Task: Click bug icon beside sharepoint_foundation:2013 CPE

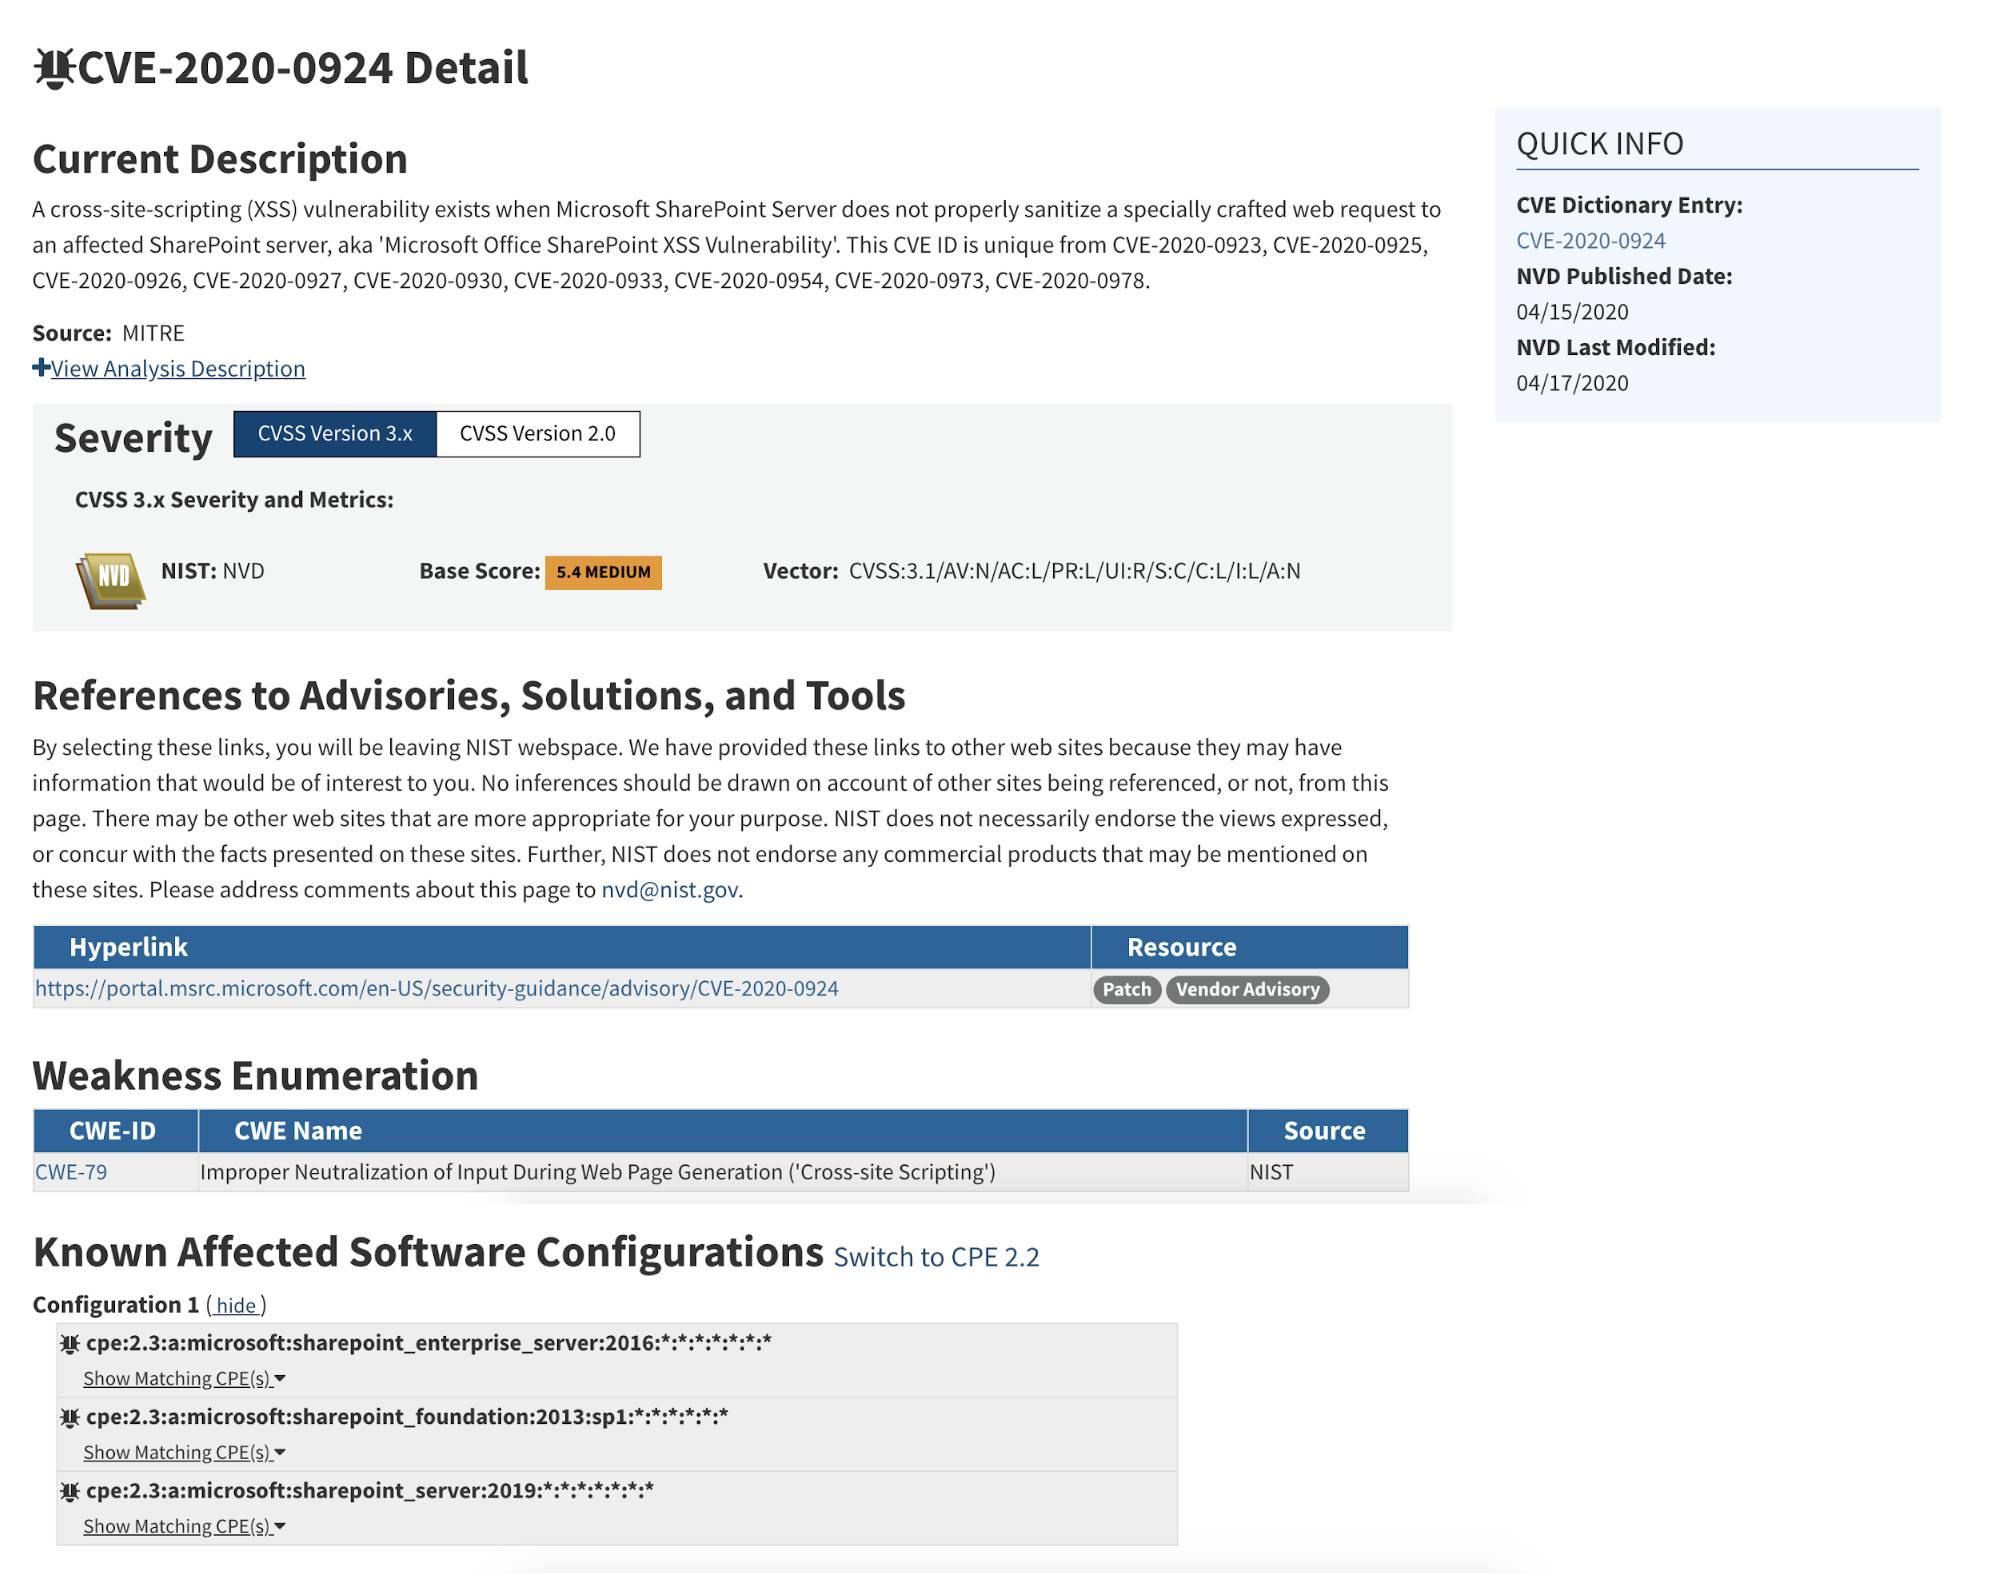Action: pyautogui.click(x=70, y=1417)
